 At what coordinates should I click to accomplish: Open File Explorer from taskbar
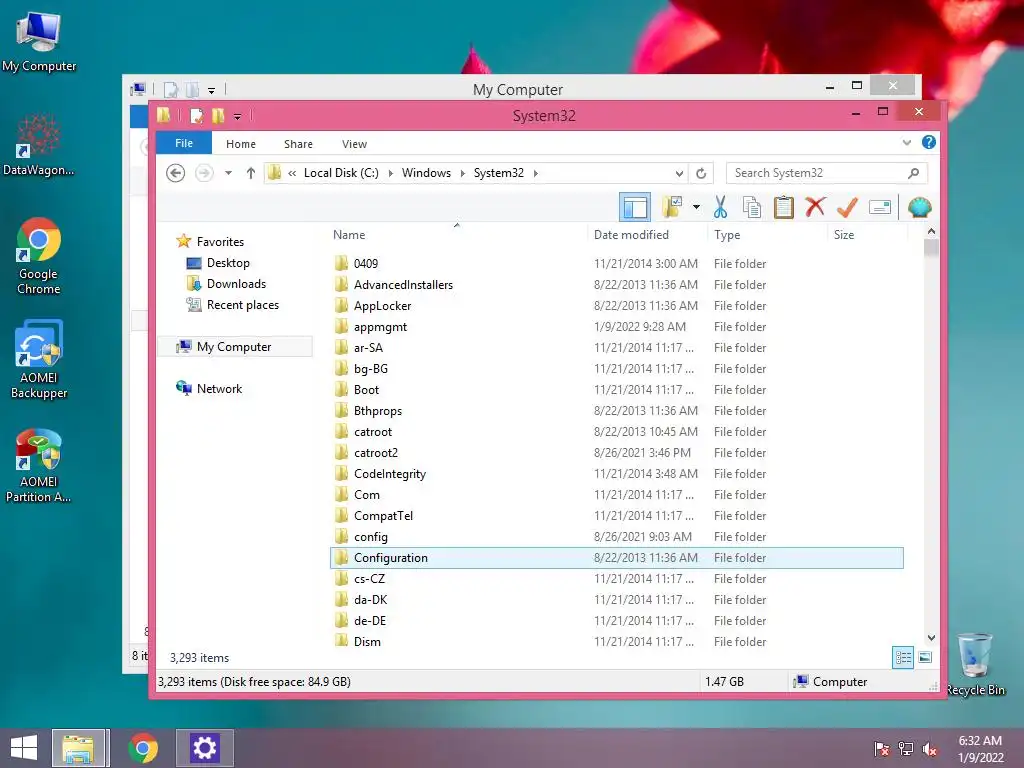pos(78,748)
